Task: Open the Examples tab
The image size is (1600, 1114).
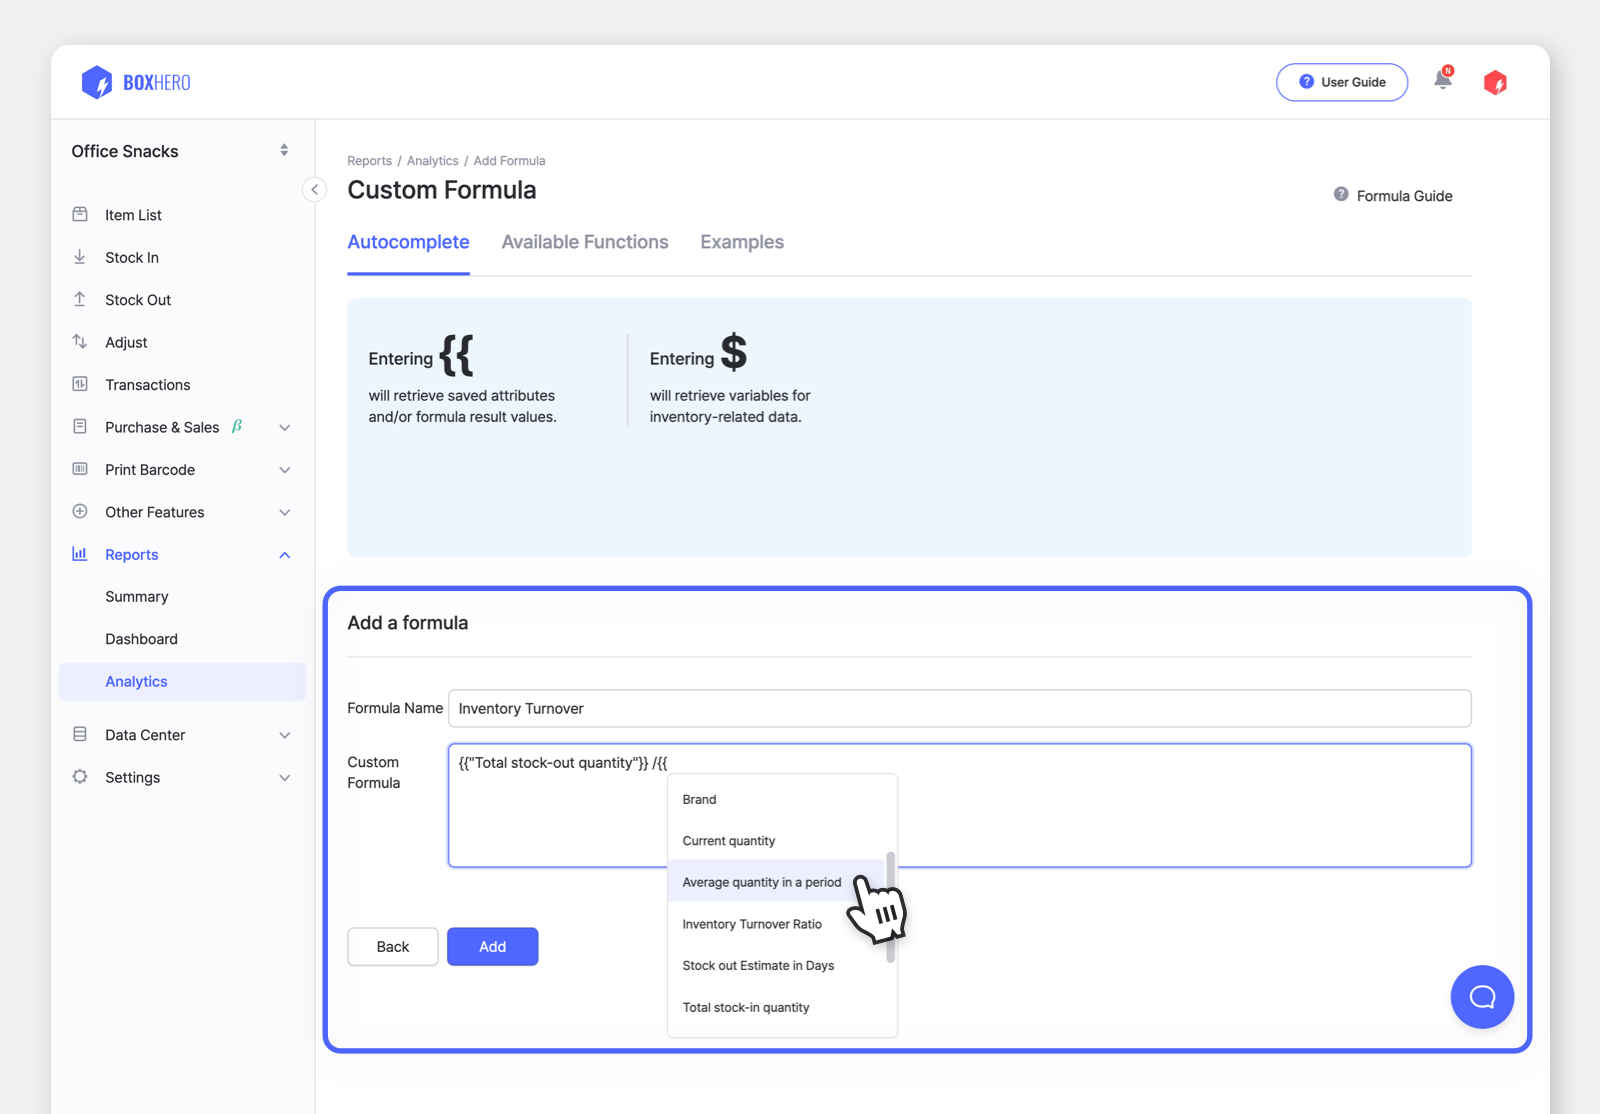Action: (741, 242)
